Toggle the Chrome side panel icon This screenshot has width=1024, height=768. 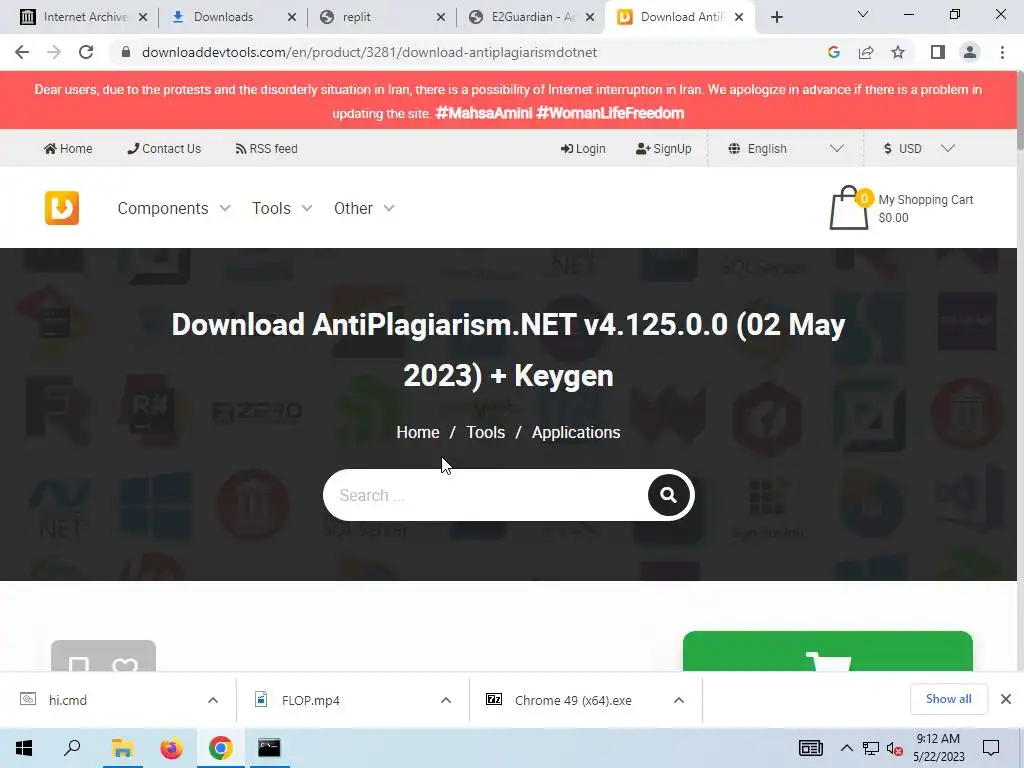pos(938,52)
